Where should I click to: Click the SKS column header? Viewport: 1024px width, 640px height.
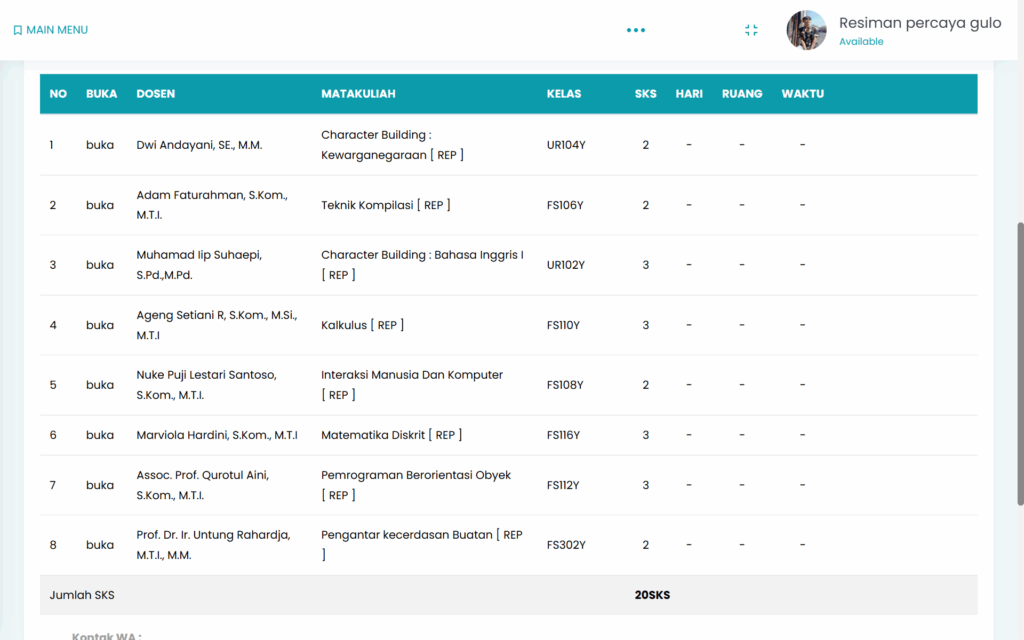tap(645, 94)
